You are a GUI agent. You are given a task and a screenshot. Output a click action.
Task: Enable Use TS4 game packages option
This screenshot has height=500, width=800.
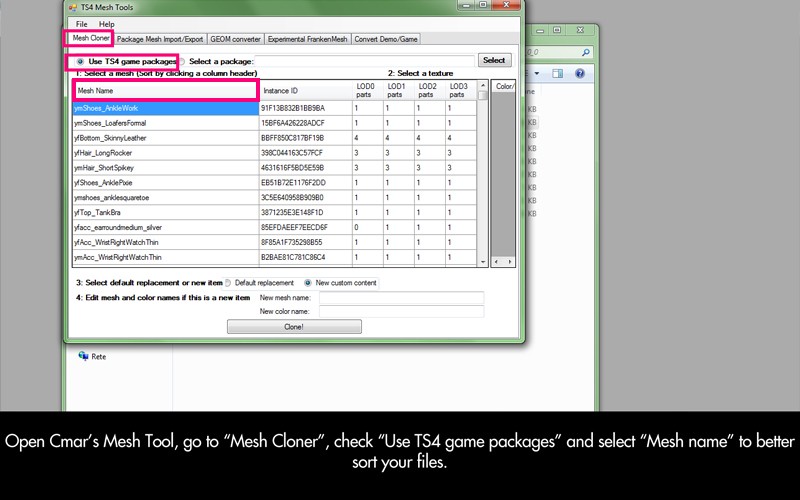pyautogui.click(x=80, y=61)
